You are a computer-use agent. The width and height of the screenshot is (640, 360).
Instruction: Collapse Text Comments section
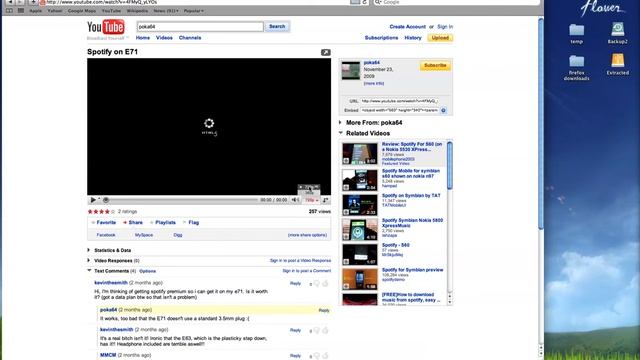point(112,271)
